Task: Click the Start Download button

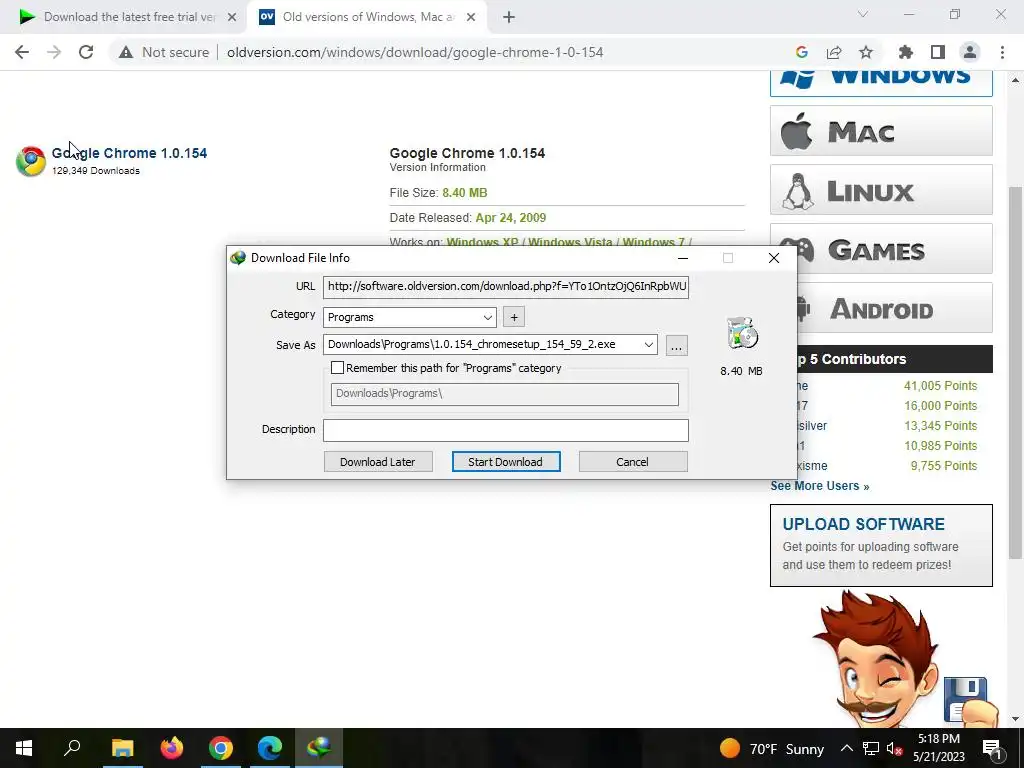Action: 505,462
